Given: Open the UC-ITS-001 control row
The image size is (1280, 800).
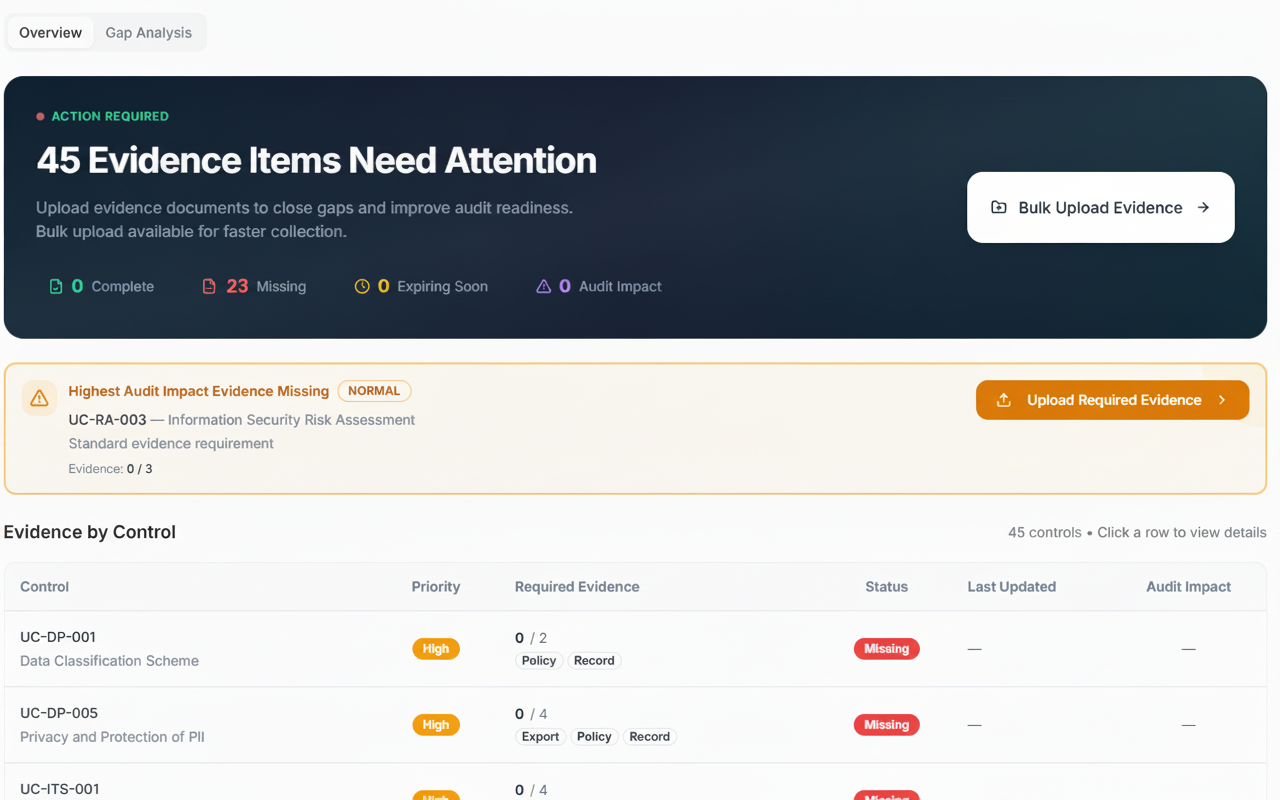Looking at the screenshot, I should pyautogui.click(x=635, y=782).
